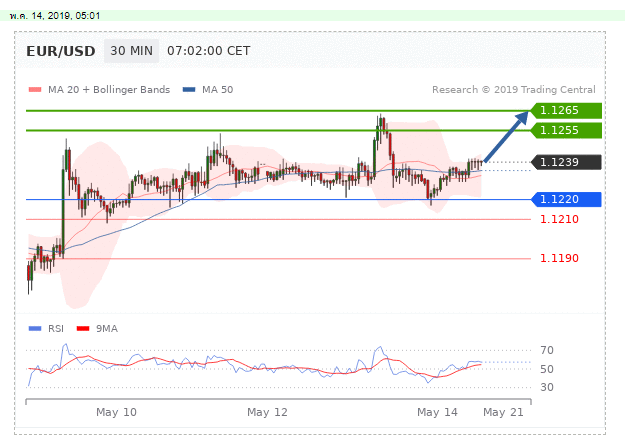Click the red MA 20 legend swatch
Image resolution: width=625 pixels, height=446 pixels.
click(x=35, y=90)
